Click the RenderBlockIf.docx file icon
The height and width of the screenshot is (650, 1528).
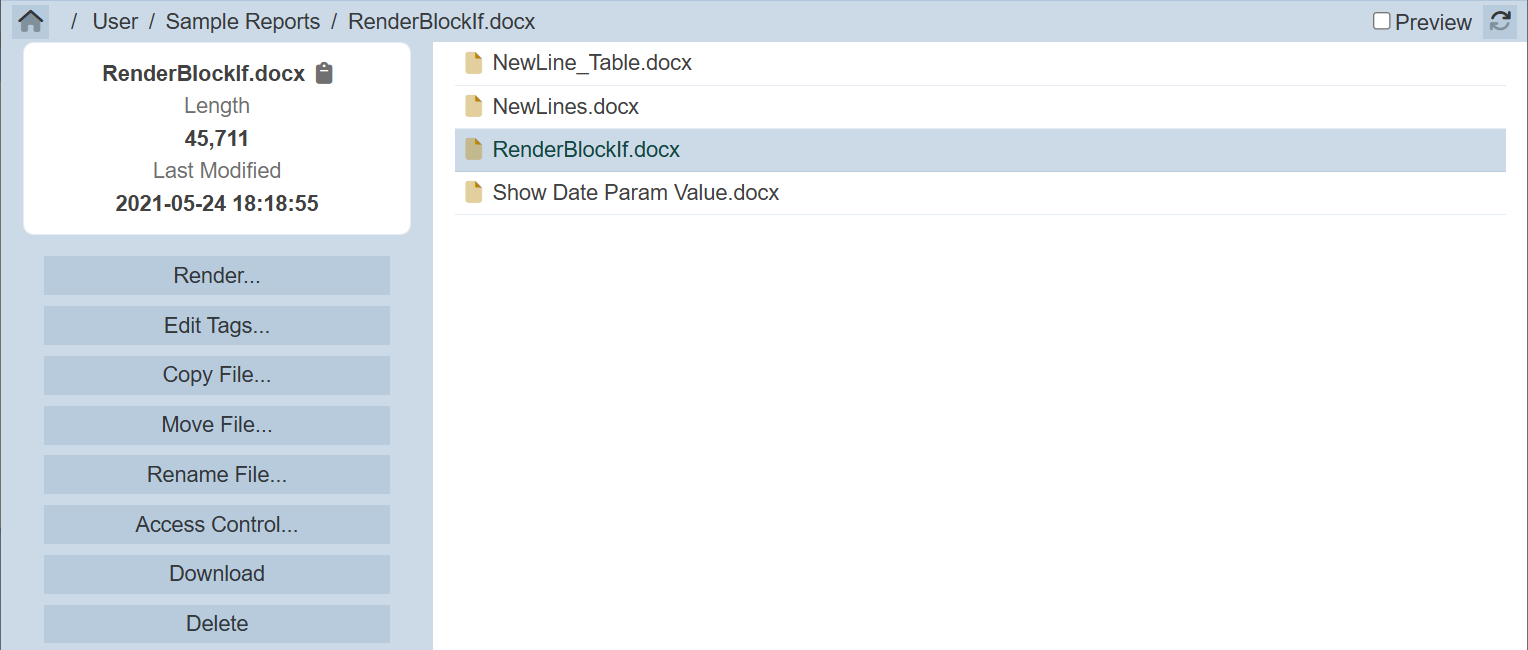[x=474, y=150]
